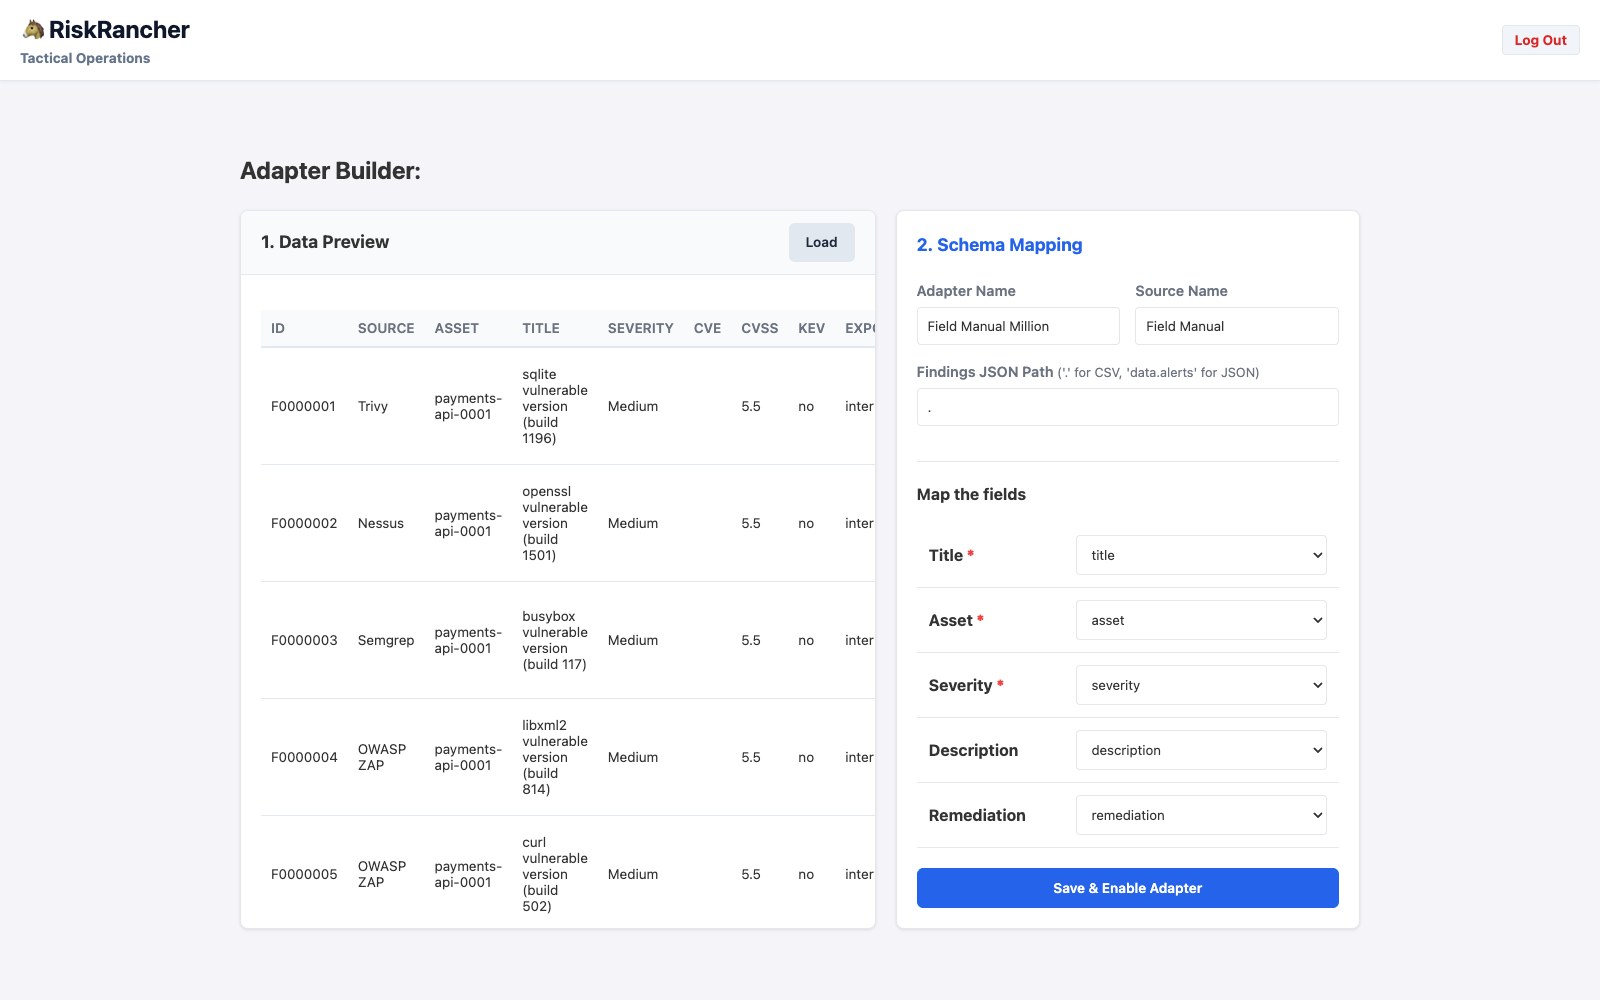Edit the Source Name input field

[1236, 326]
